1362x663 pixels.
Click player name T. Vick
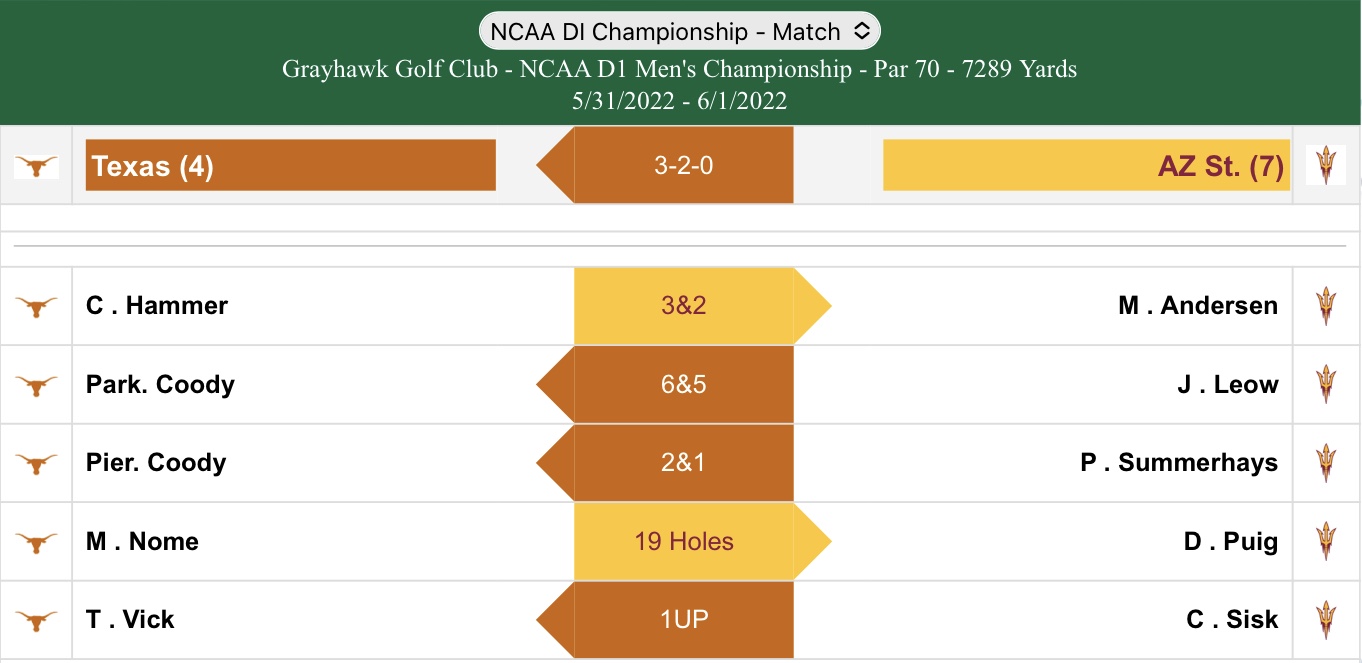130,620
